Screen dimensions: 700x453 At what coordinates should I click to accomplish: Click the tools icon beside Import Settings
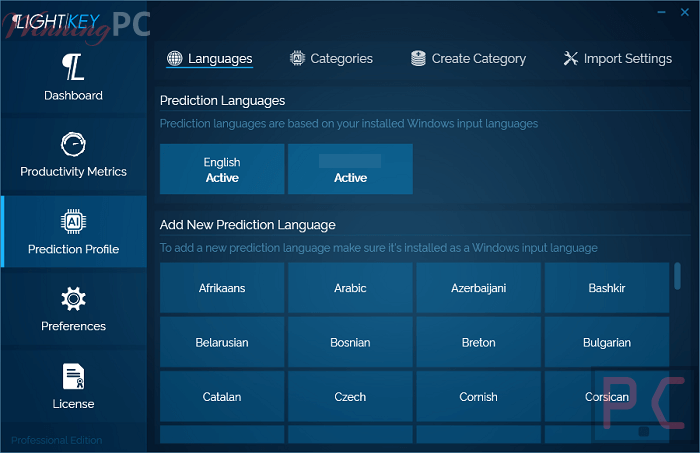tap(571, 58)
